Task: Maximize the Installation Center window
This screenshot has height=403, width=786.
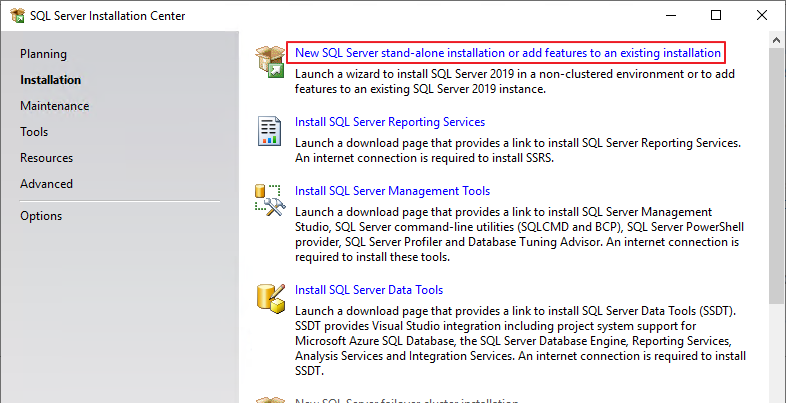Action: [716, 16]
